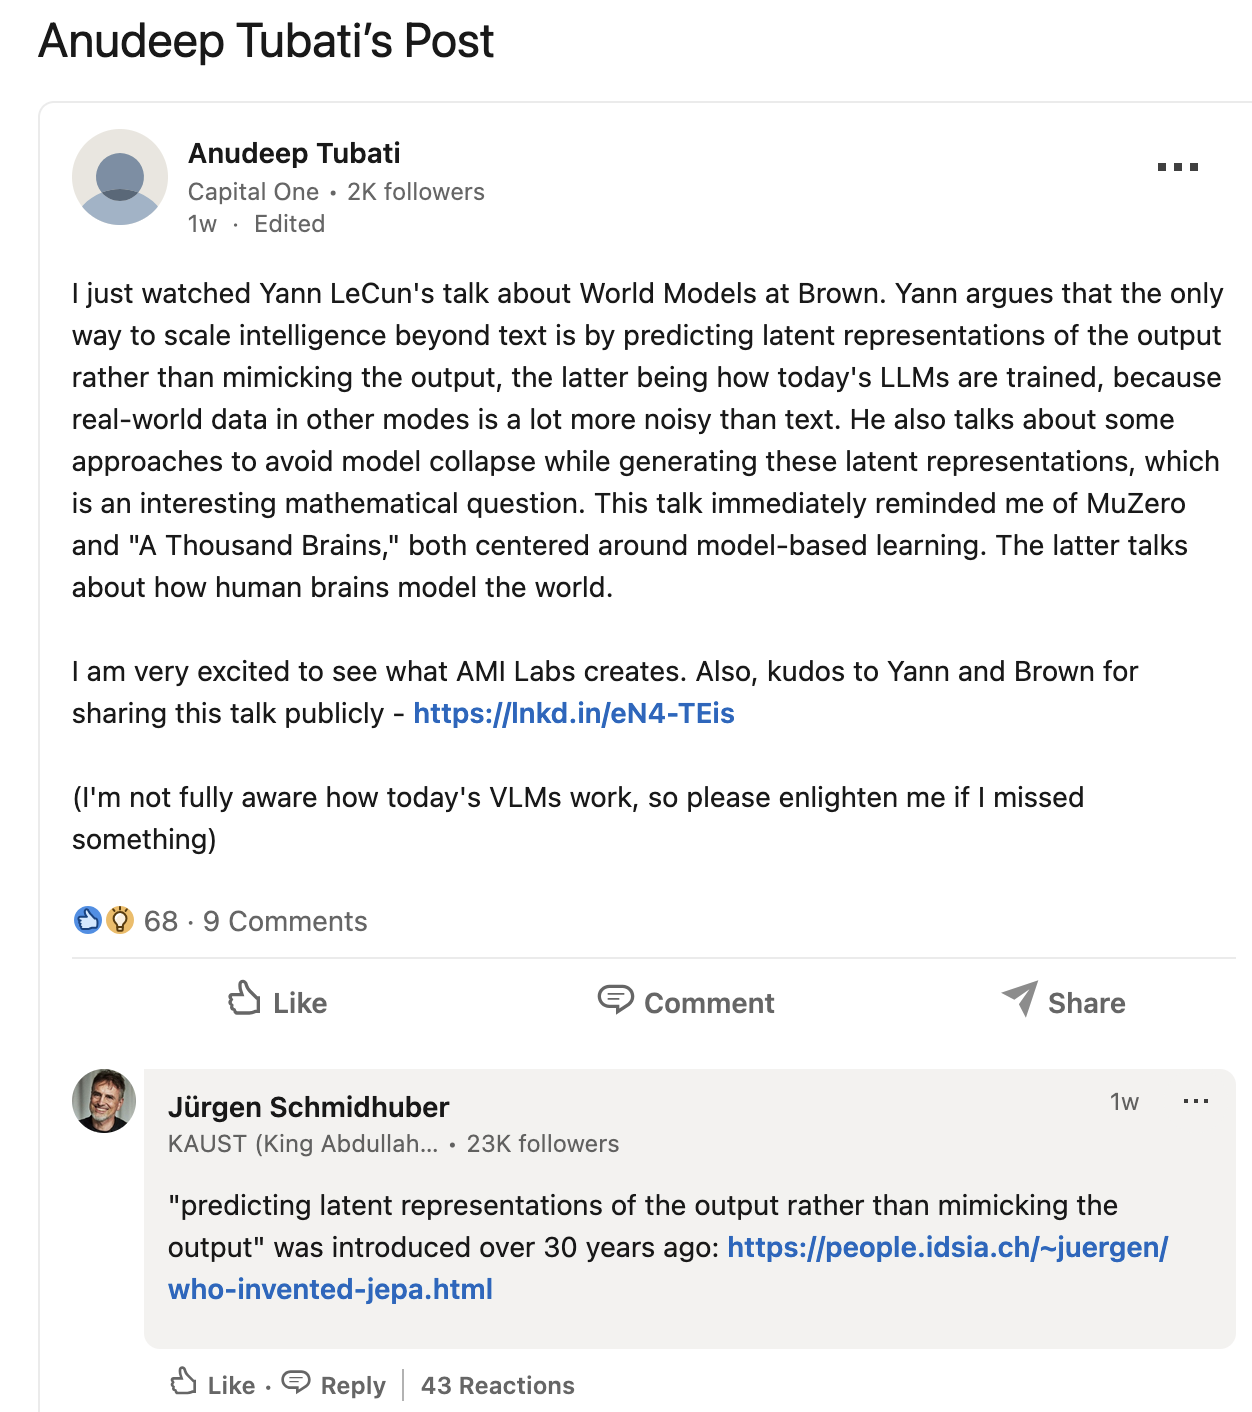Click the Share paper plane icon
This screenshot has height=1412, width=1252.
click(1020, 998)
